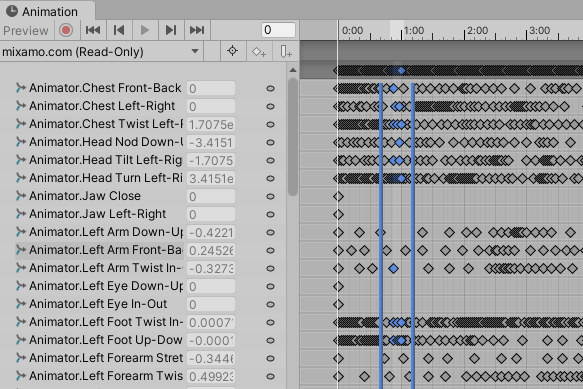Open key menu for Head Turn row
Viewport: 583px width, 389px height.
click(x=270, y=179)
